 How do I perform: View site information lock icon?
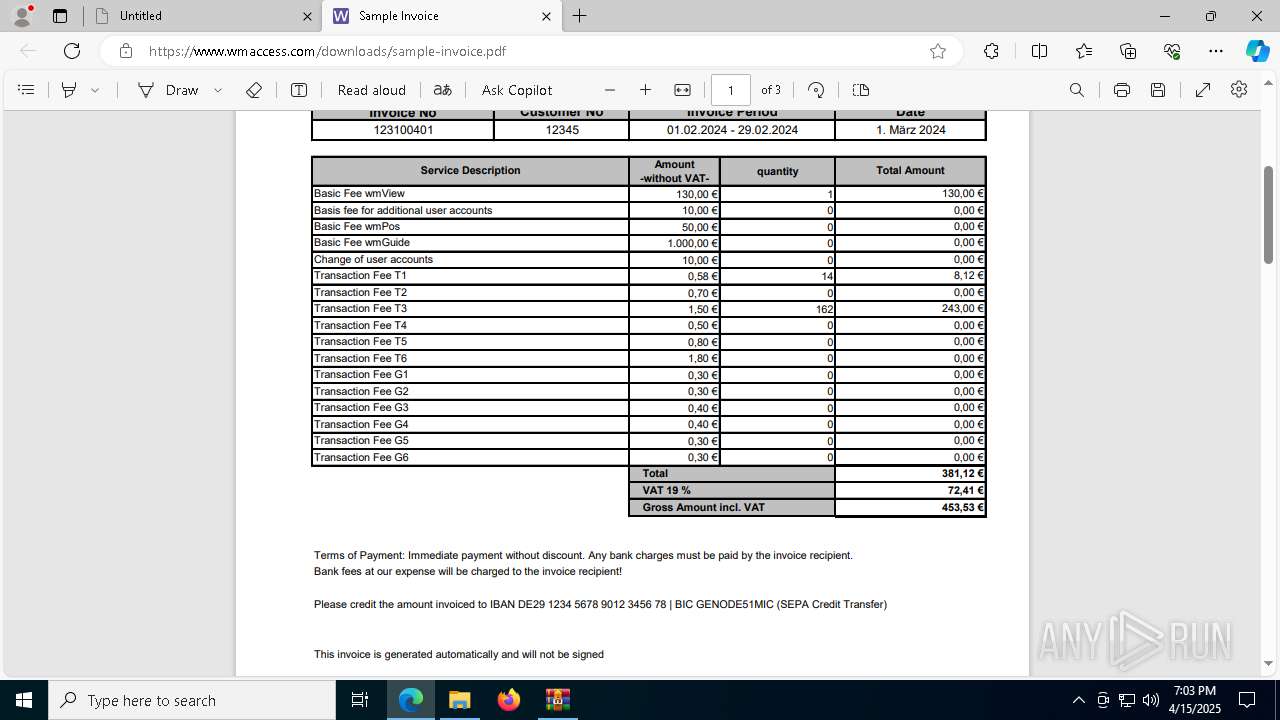[125, 51]
